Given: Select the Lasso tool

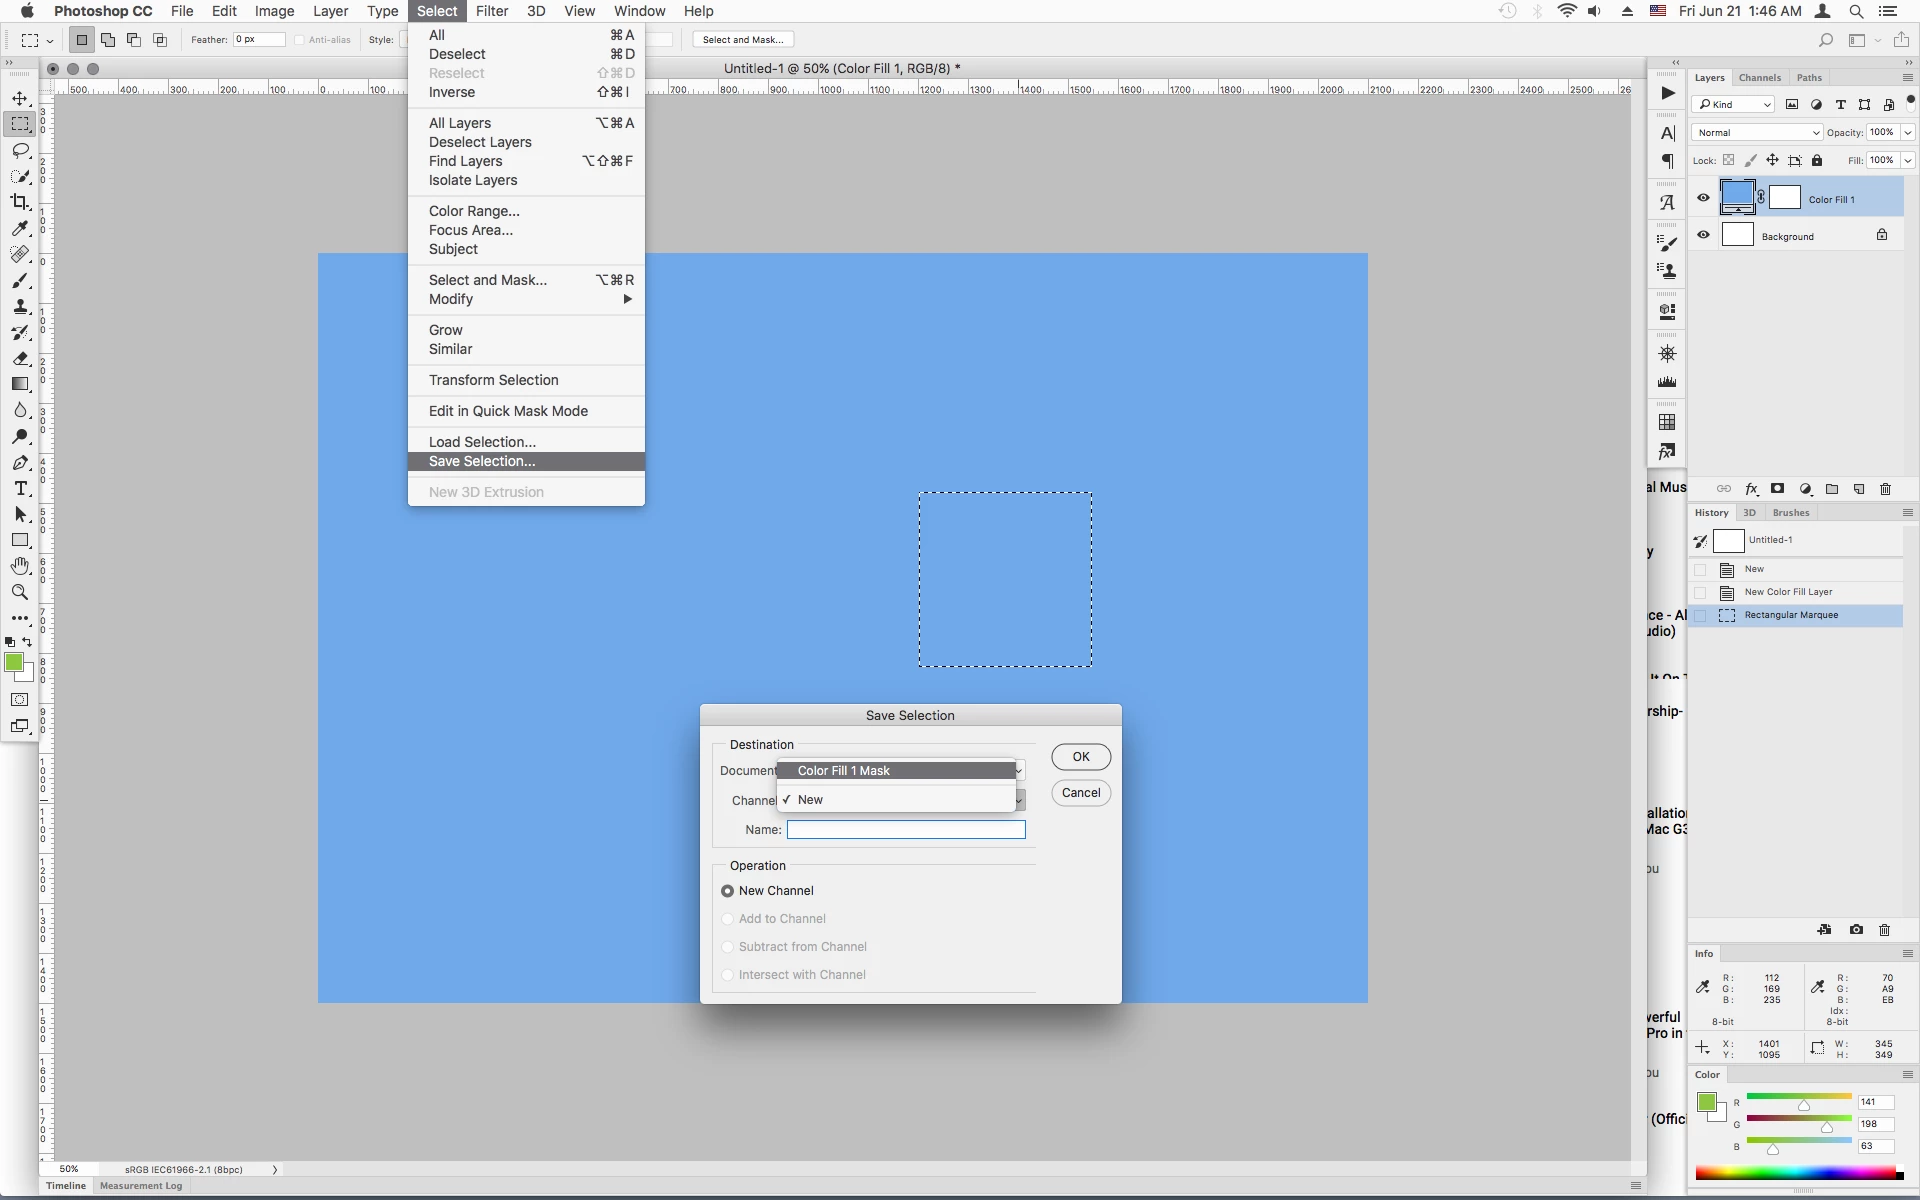Looking at the screenshot, I should [20, 150].
